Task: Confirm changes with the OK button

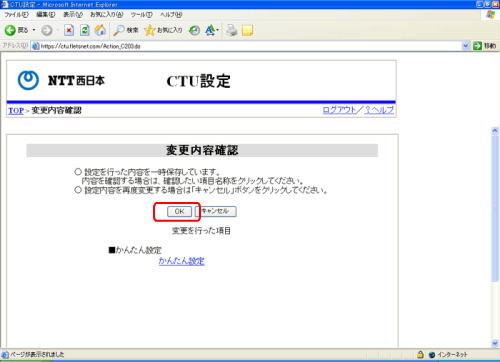Action: [179, 211]
